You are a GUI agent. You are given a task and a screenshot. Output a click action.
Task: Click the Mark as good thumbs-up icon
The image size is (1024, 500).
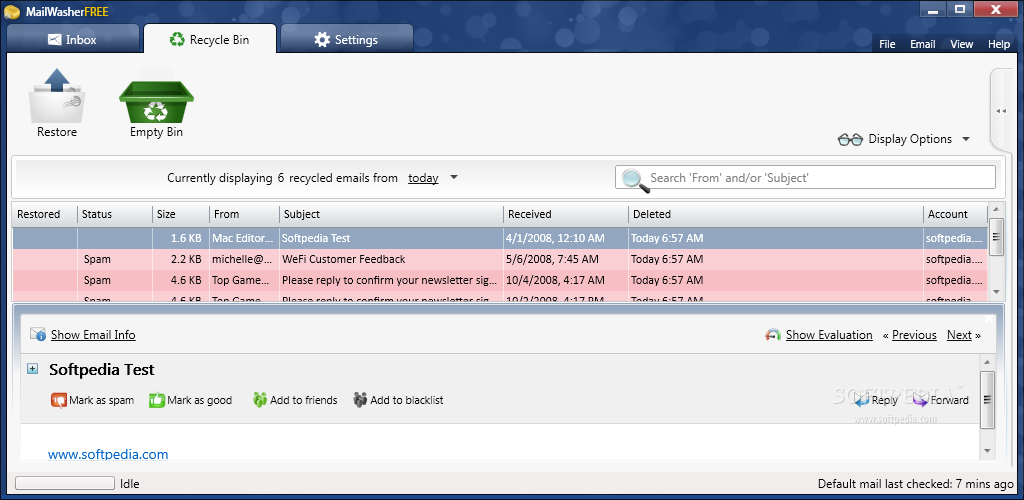point(157,399)
